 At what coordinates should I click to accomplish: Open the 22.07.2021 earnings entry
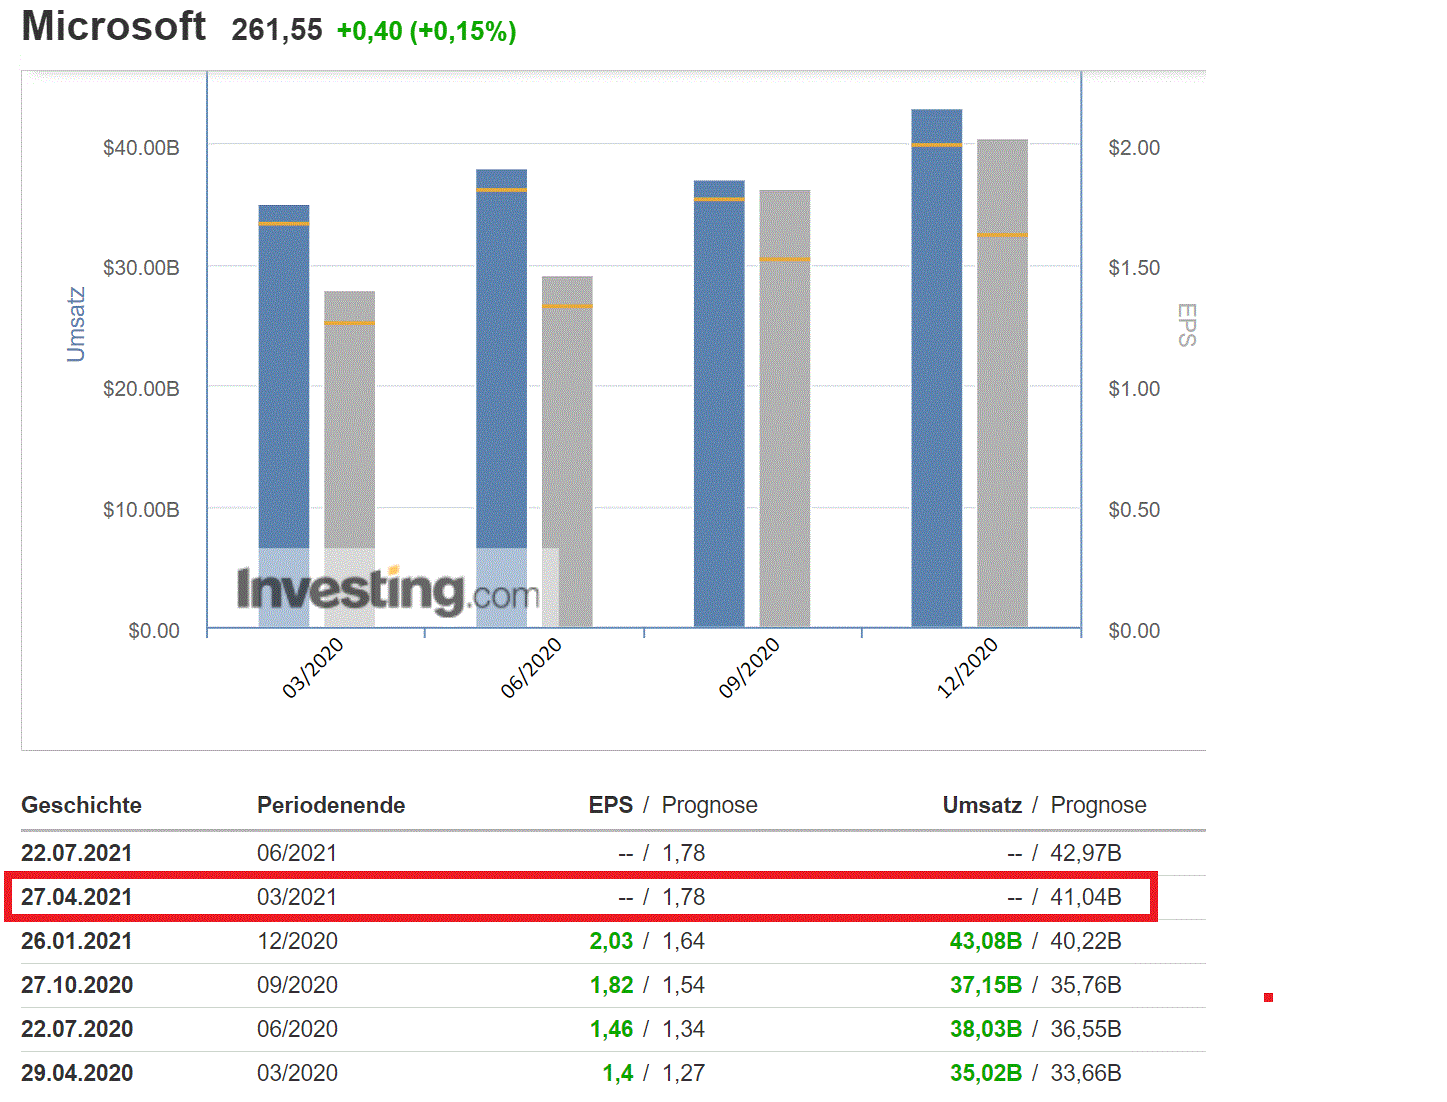pos(77,853)
